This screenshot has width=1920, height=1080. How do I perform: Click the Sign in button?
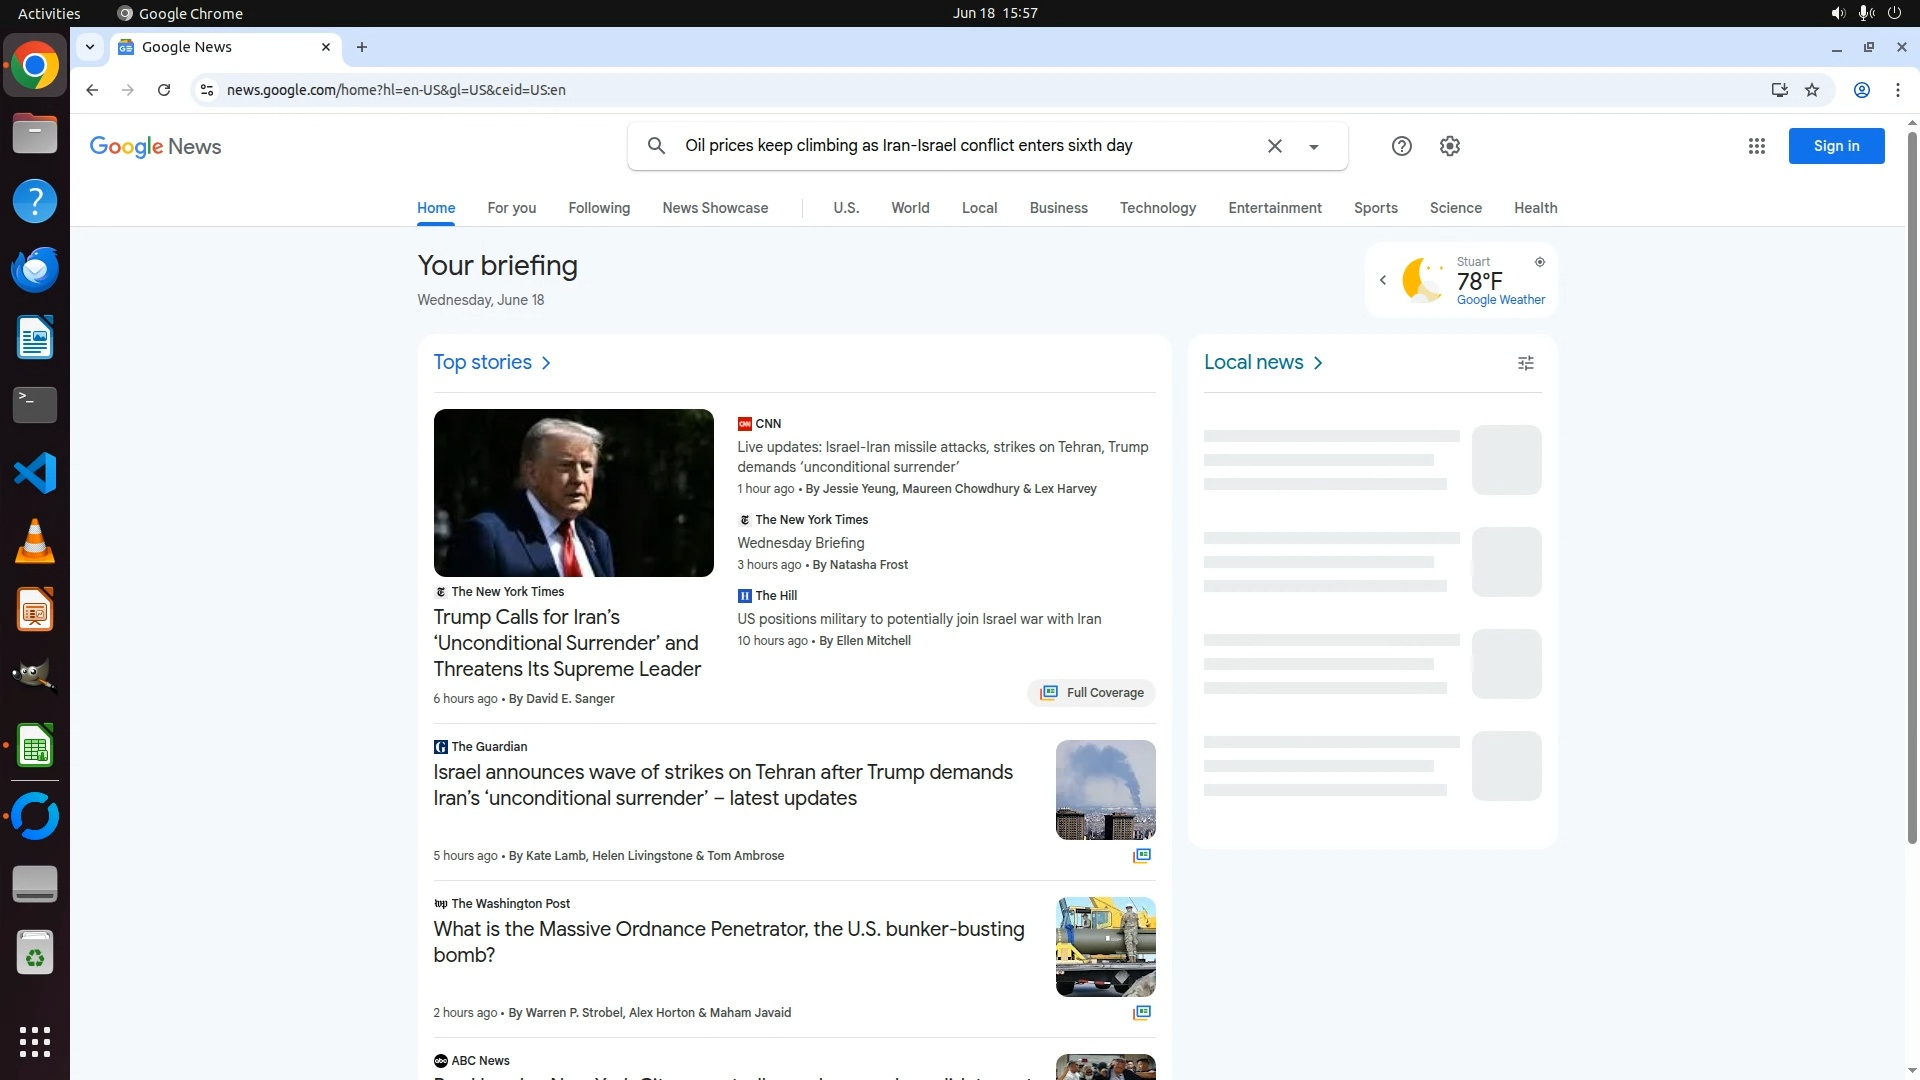(x=1835, y=146)
